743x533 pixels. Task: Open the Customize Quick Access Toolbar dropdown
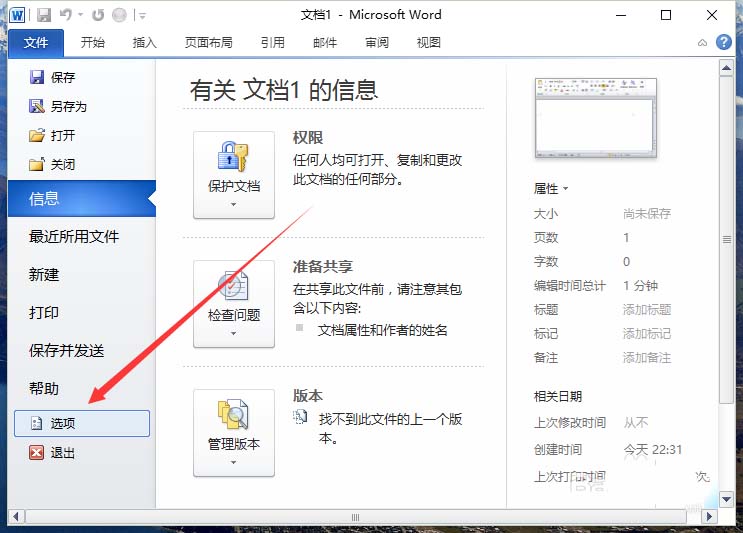pos(142,16)
